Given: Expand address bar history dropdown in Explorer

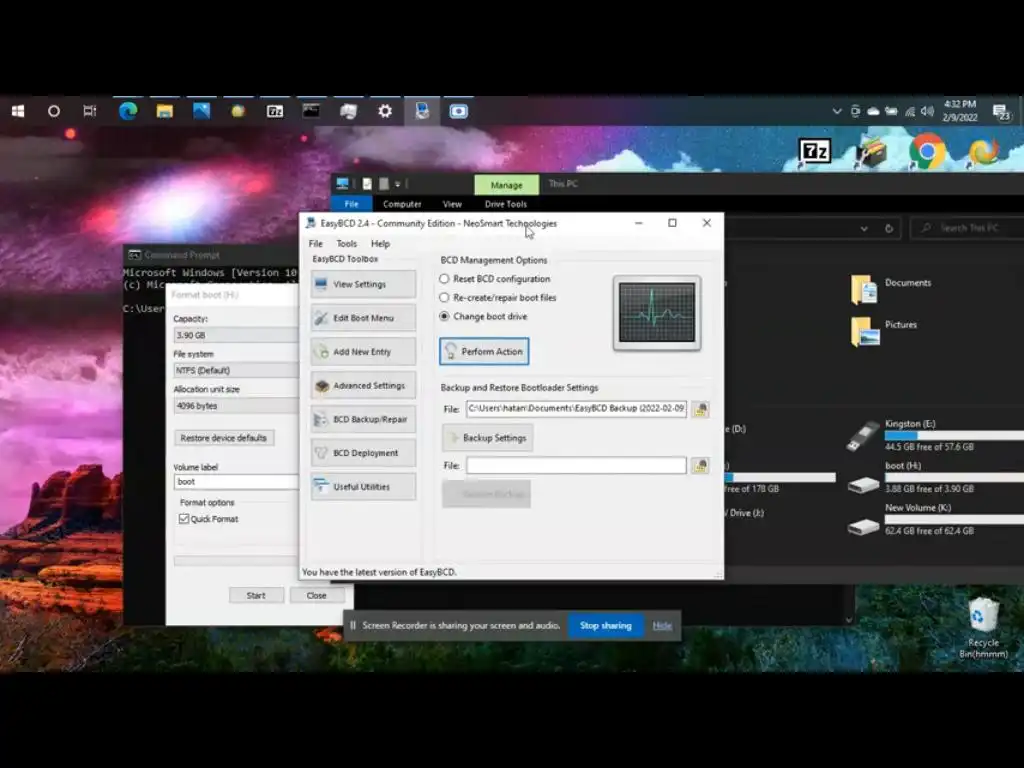Looking at the screenshot, I should 864,229.
